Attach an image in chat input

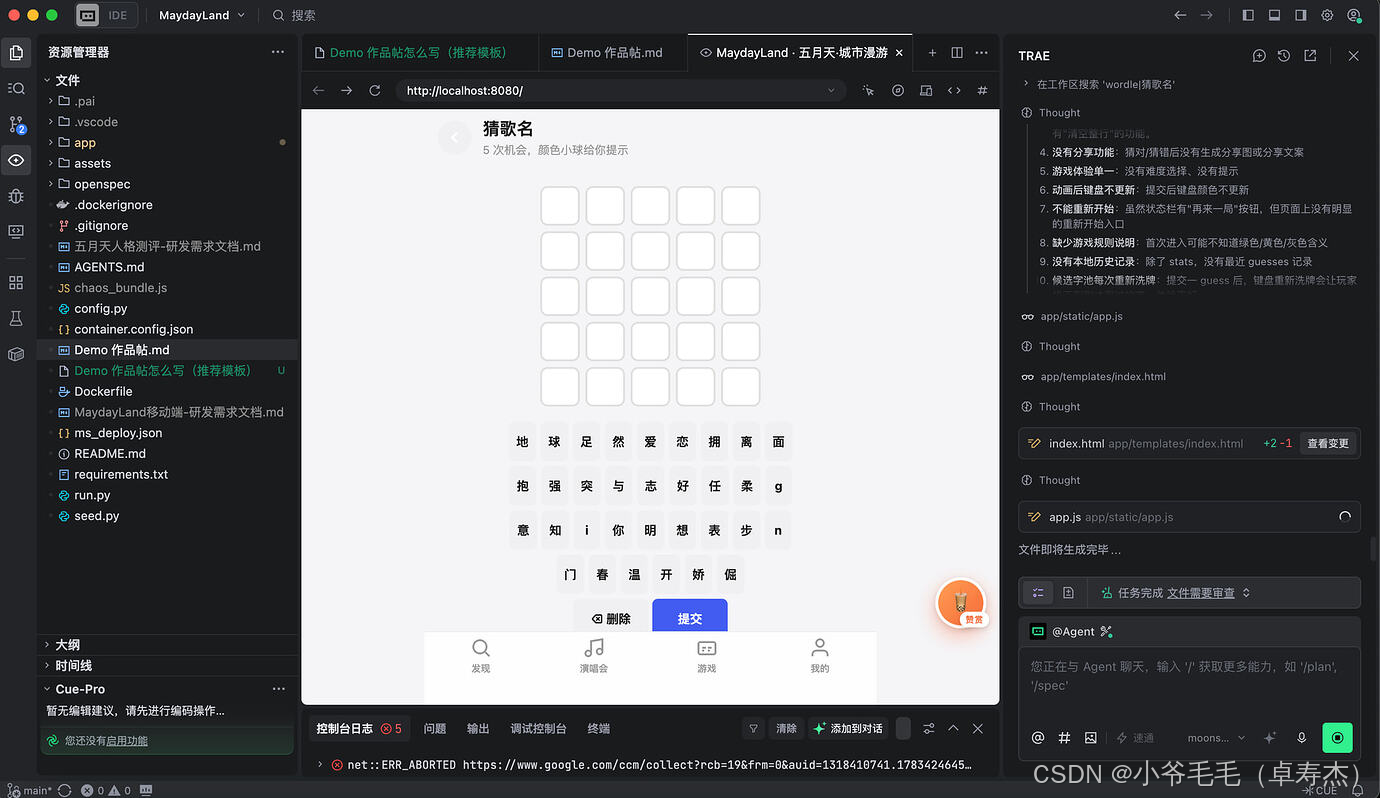(1091, 738)
